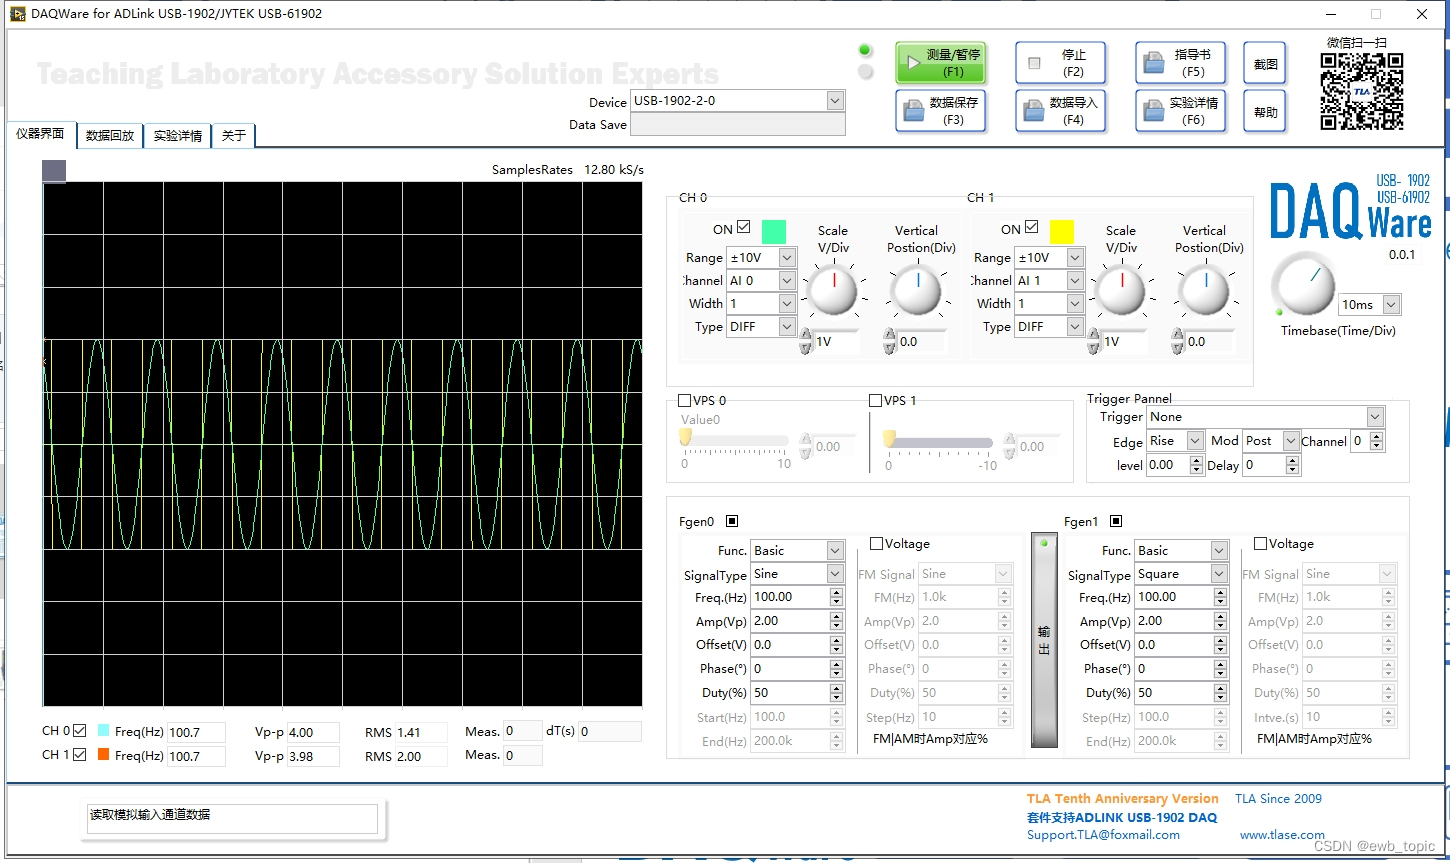
Task: Toggle the CH 1 ON checkbox
Action: 1031,228
